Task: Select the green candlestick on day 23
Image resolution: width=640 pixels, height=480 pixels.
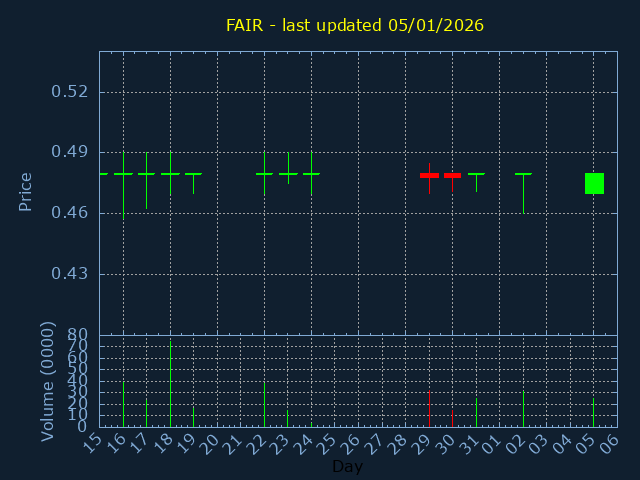Action: 288,174
